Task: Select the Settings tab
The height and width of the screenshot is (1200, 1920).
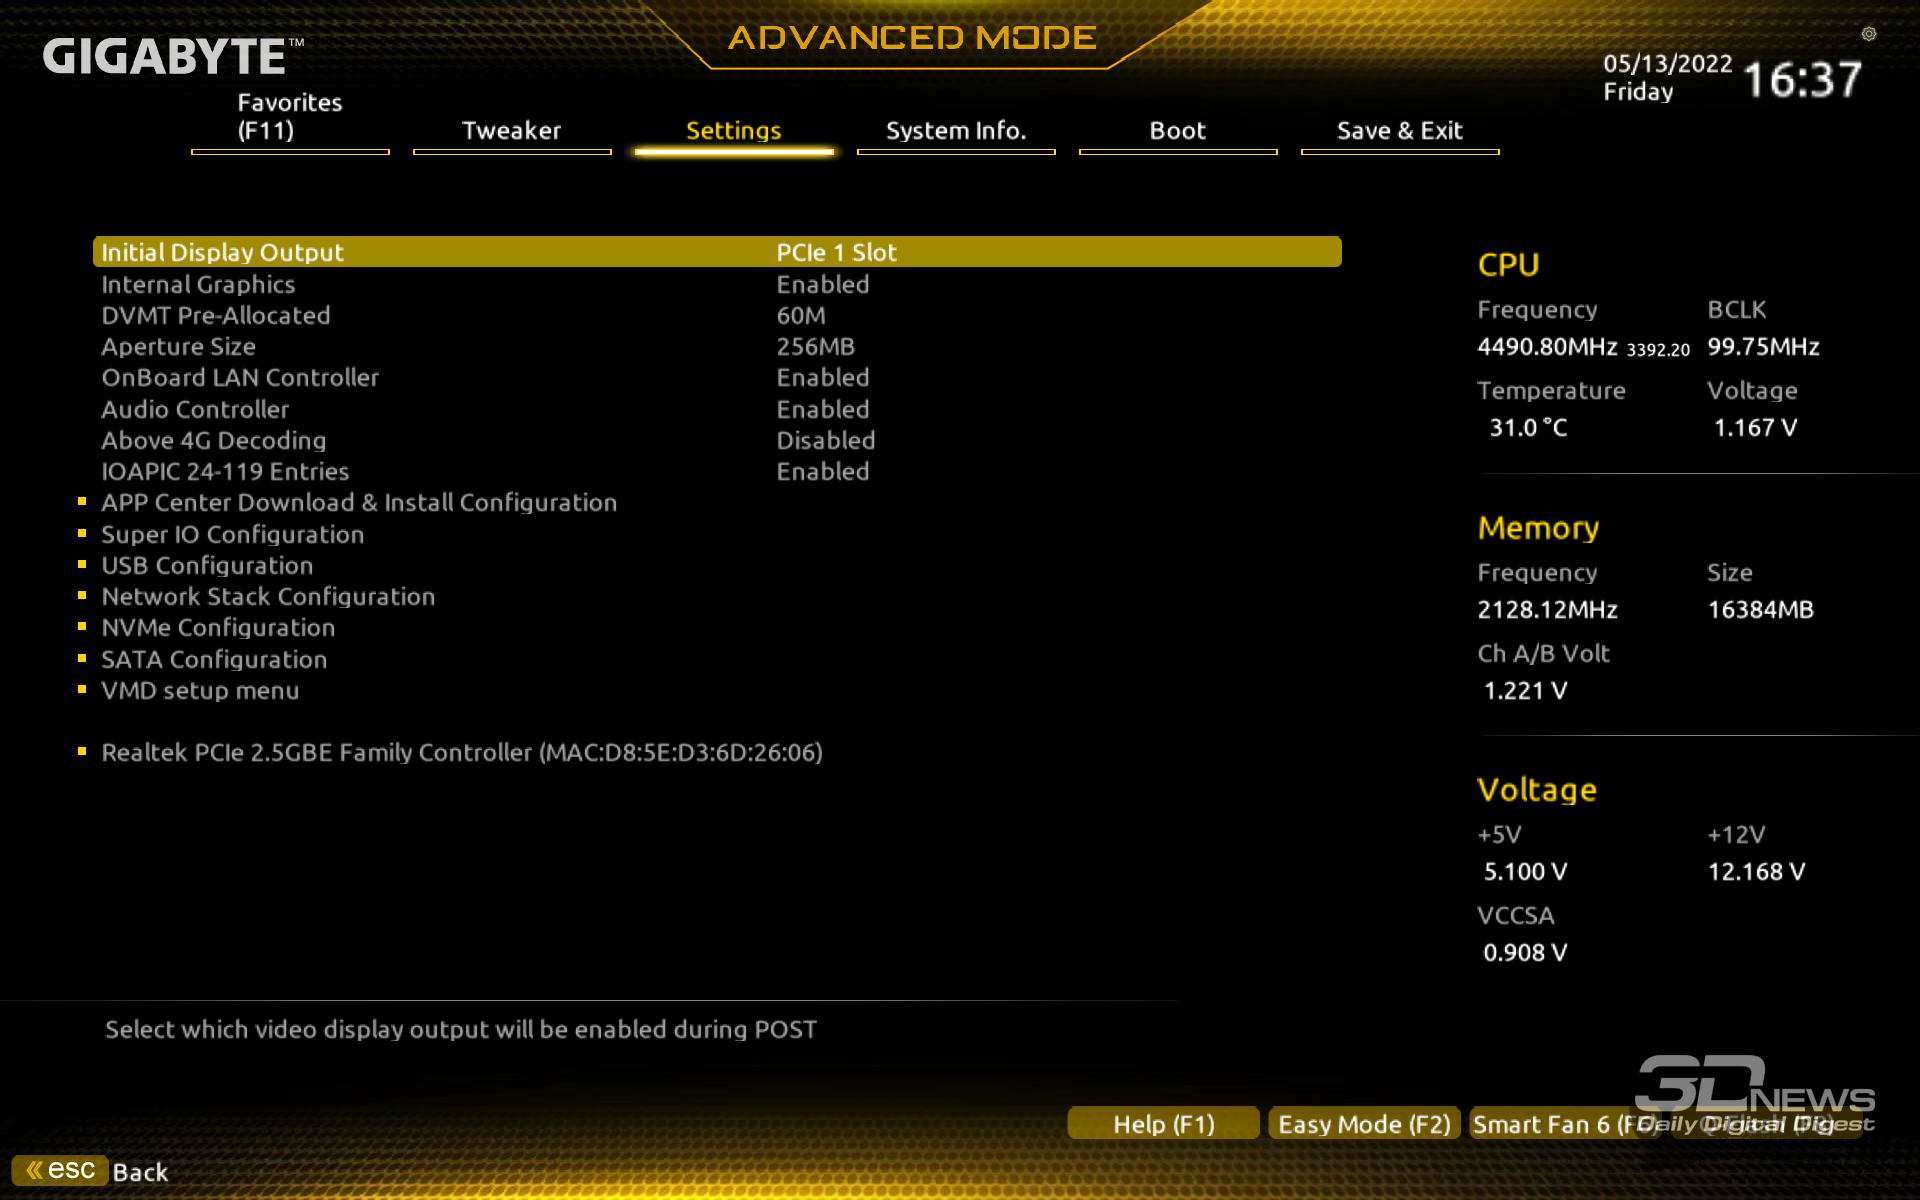Action: coord(733,131)
